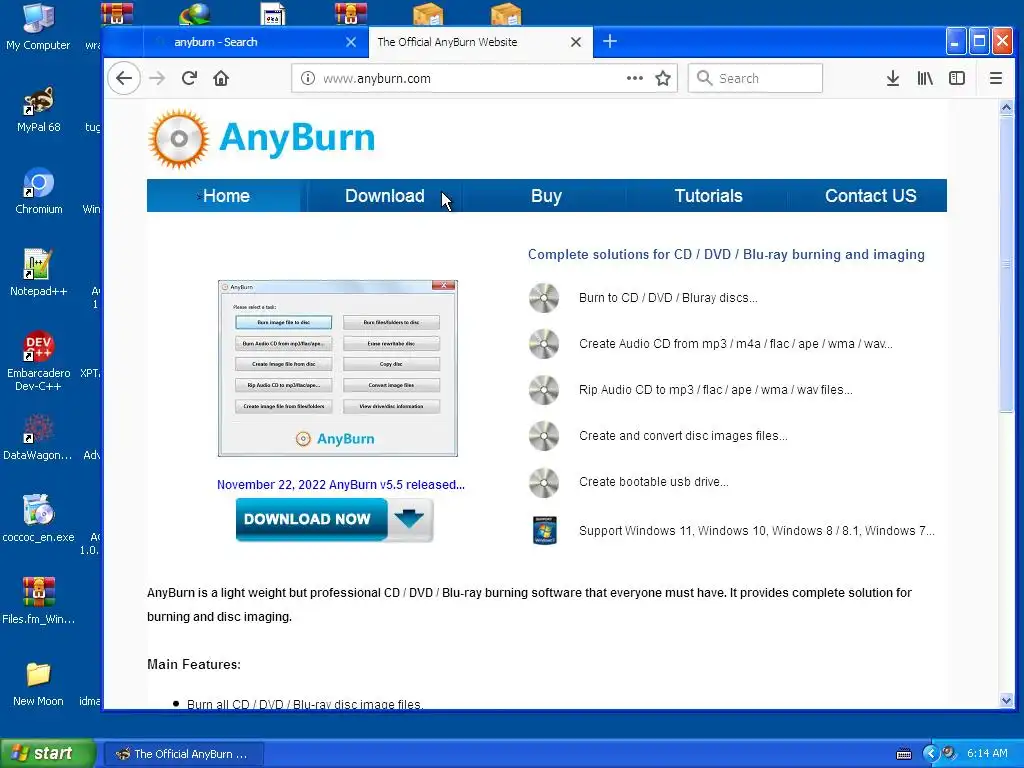
Task: Open the Contact US navigation item
Action: 870,196
